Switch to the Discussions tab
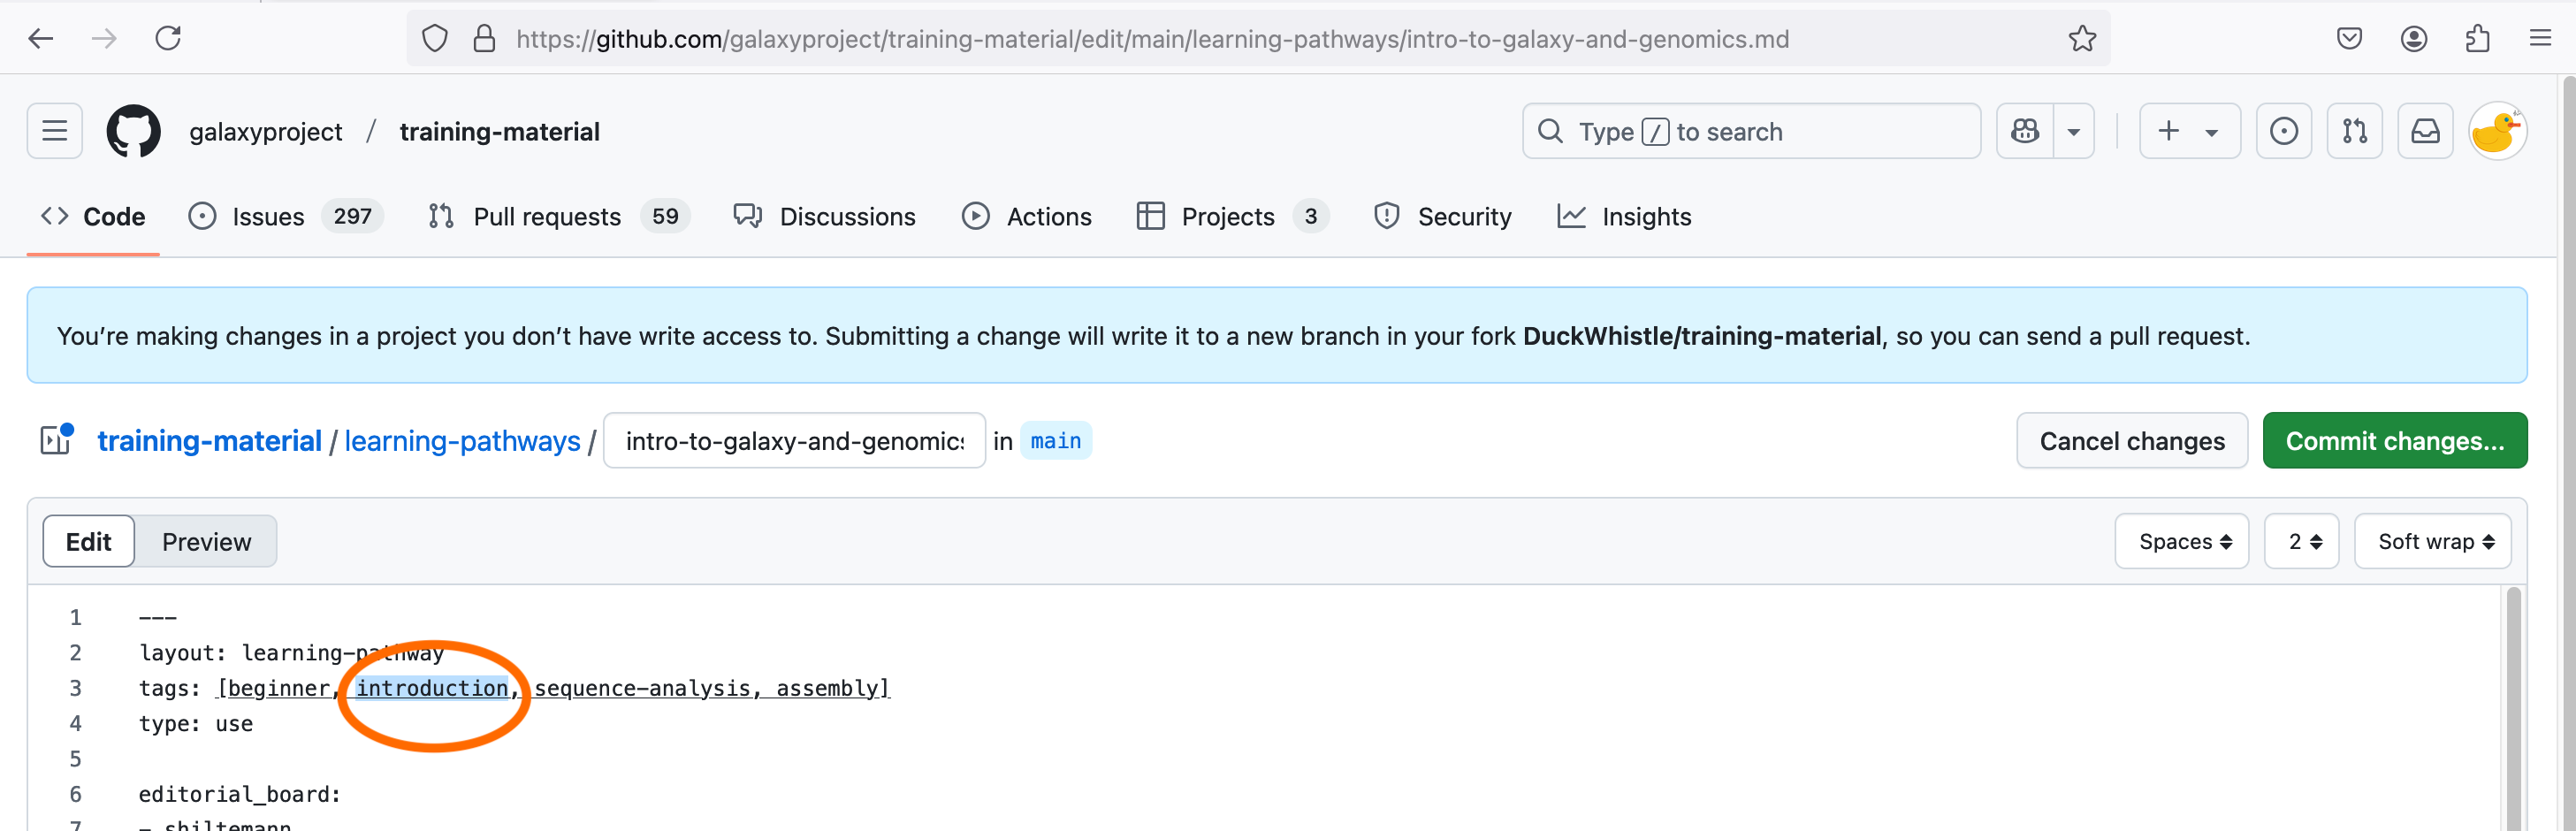The height and width of the screenshot is (831, 2576). coord(824,217)
